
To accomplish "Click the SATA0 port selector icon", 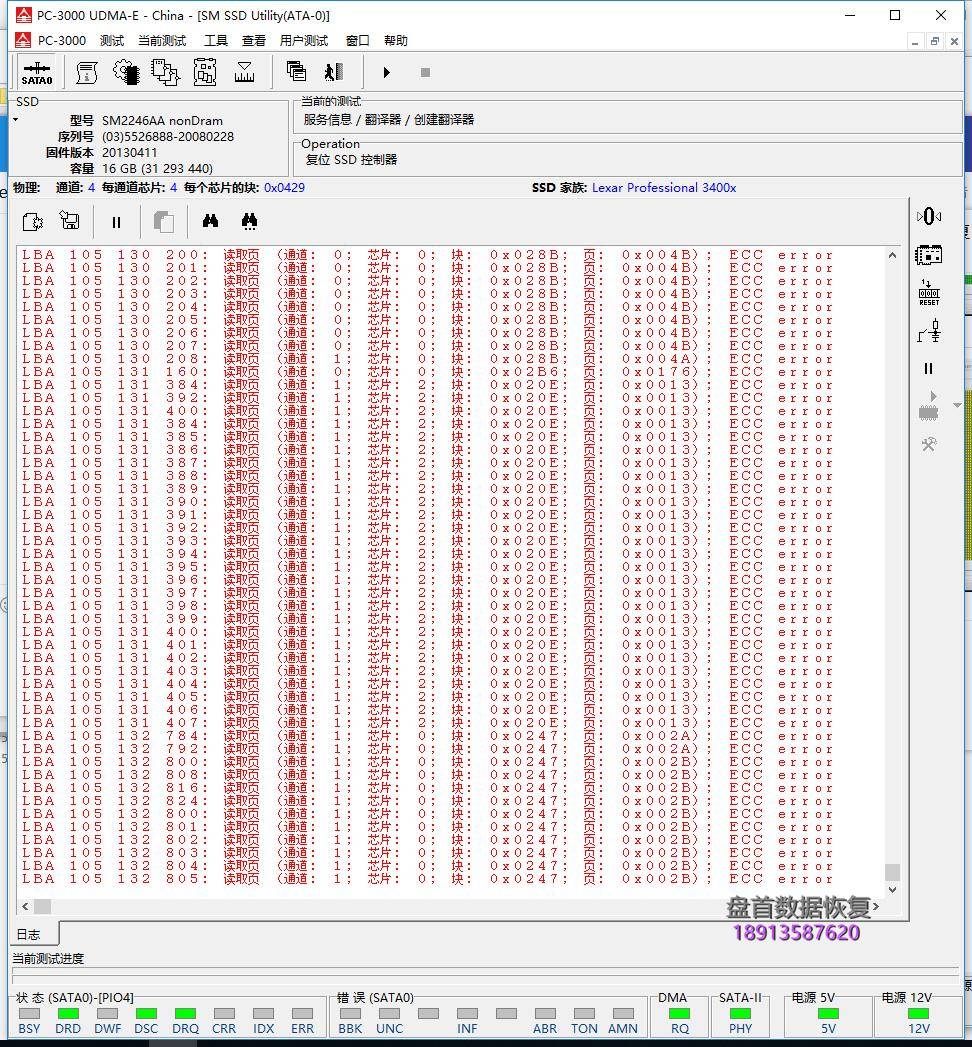I will click(x=37, y=73).
